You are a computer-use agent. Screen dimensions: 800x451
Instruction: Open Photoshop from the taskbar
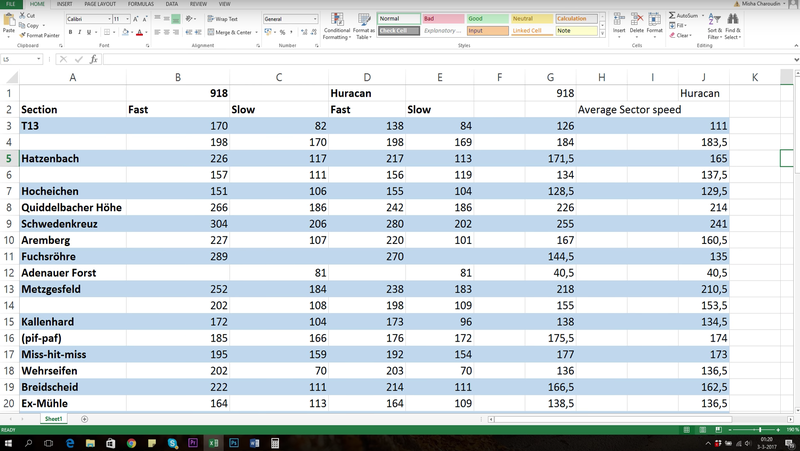pyautogui.click(x=234, y=443)
